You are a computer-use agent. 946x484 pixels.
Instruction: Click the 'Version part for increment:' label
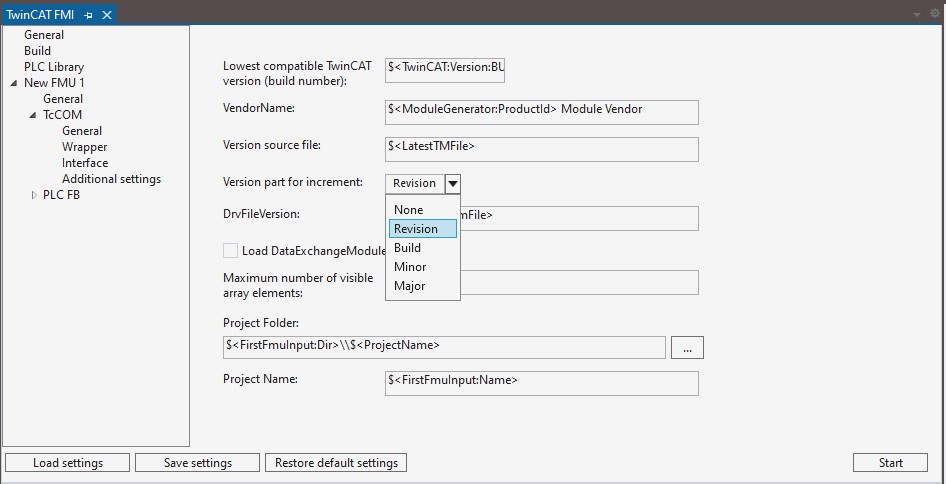293,182
